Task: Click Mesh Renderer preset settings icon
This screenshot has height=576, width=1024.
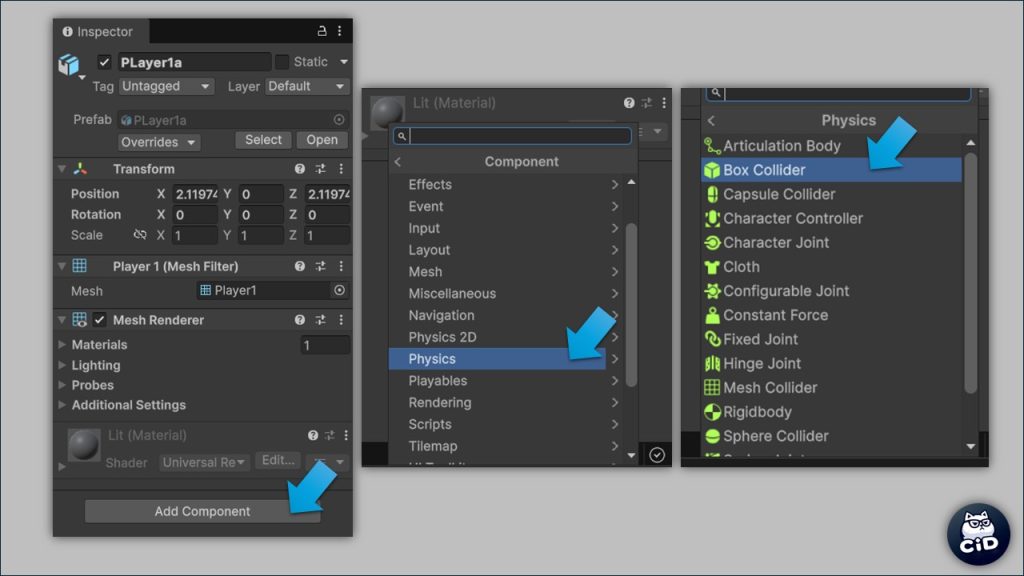Action: (x=321, y=320)
